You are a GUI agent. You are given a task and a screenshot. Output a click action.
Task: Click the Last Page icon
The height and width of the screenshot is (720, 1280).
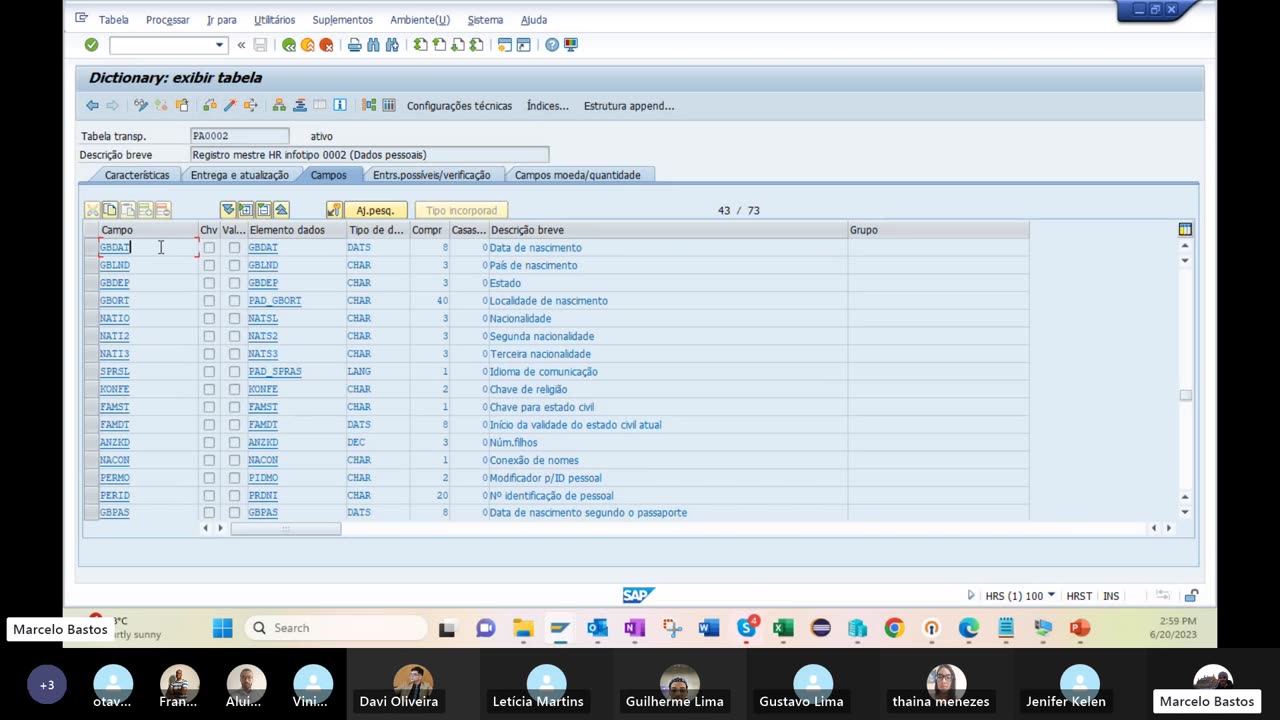477,45
